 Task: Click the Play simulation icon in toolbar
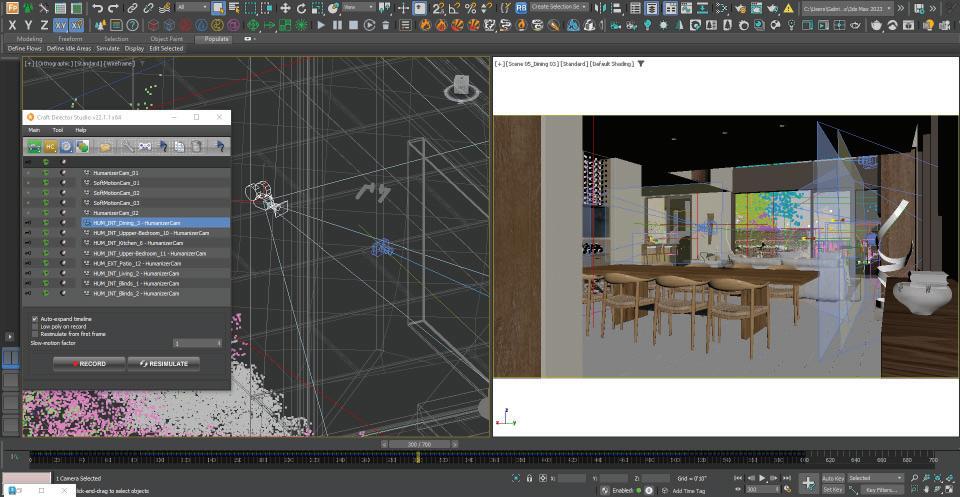[x=322, y=25]
